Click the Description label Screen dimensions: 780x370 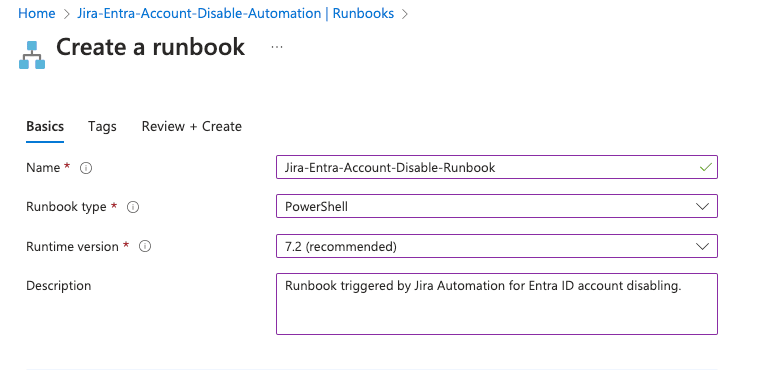click(x=59, y=286)
